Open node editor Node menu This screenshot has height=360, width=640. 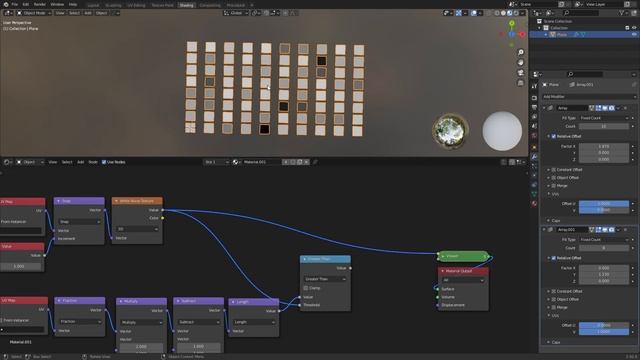click(x=93, y=162)
